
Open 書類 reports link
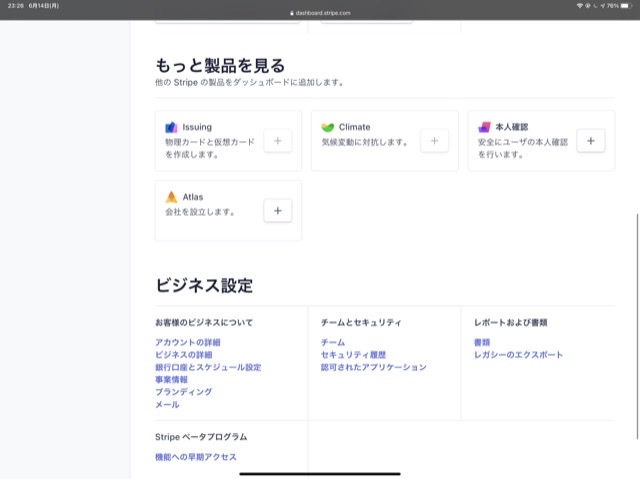[x=482, y=342]
